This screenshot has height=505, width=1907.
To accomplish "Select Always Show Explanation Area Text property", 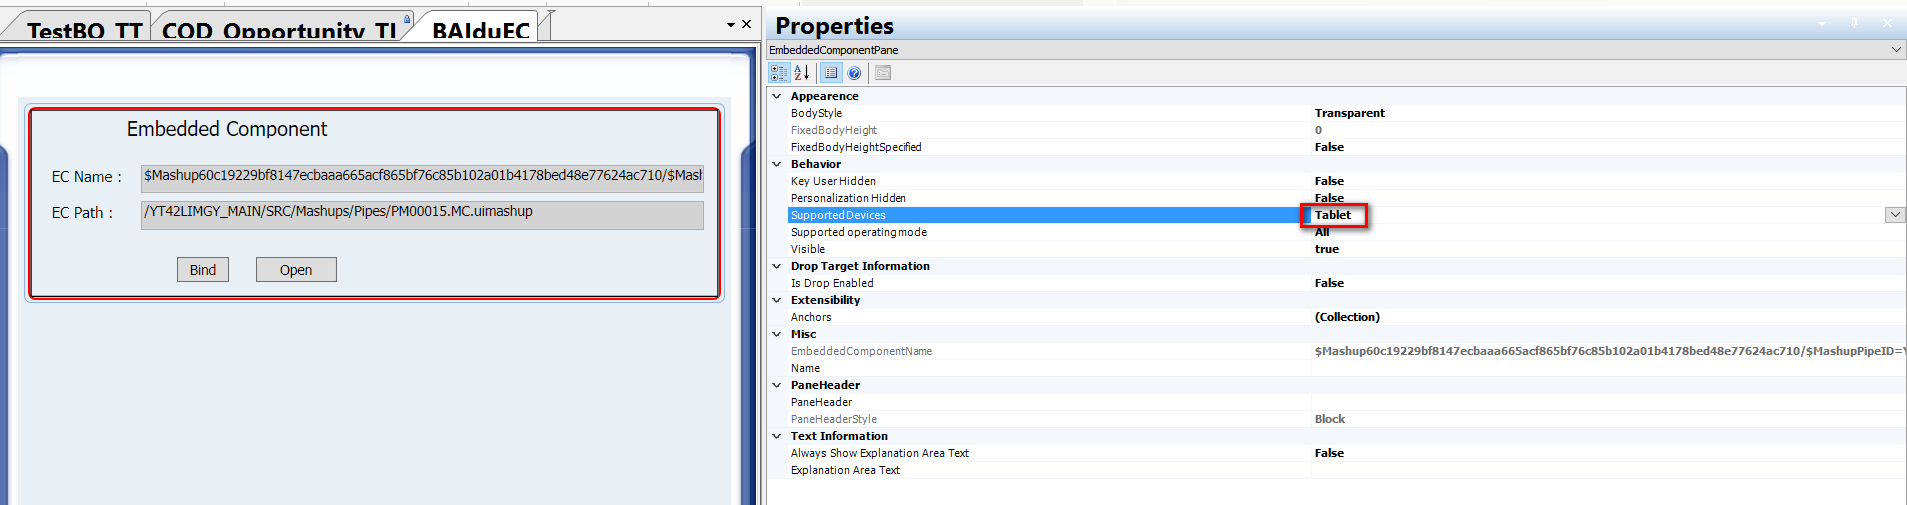I will (x=879, y=453).
